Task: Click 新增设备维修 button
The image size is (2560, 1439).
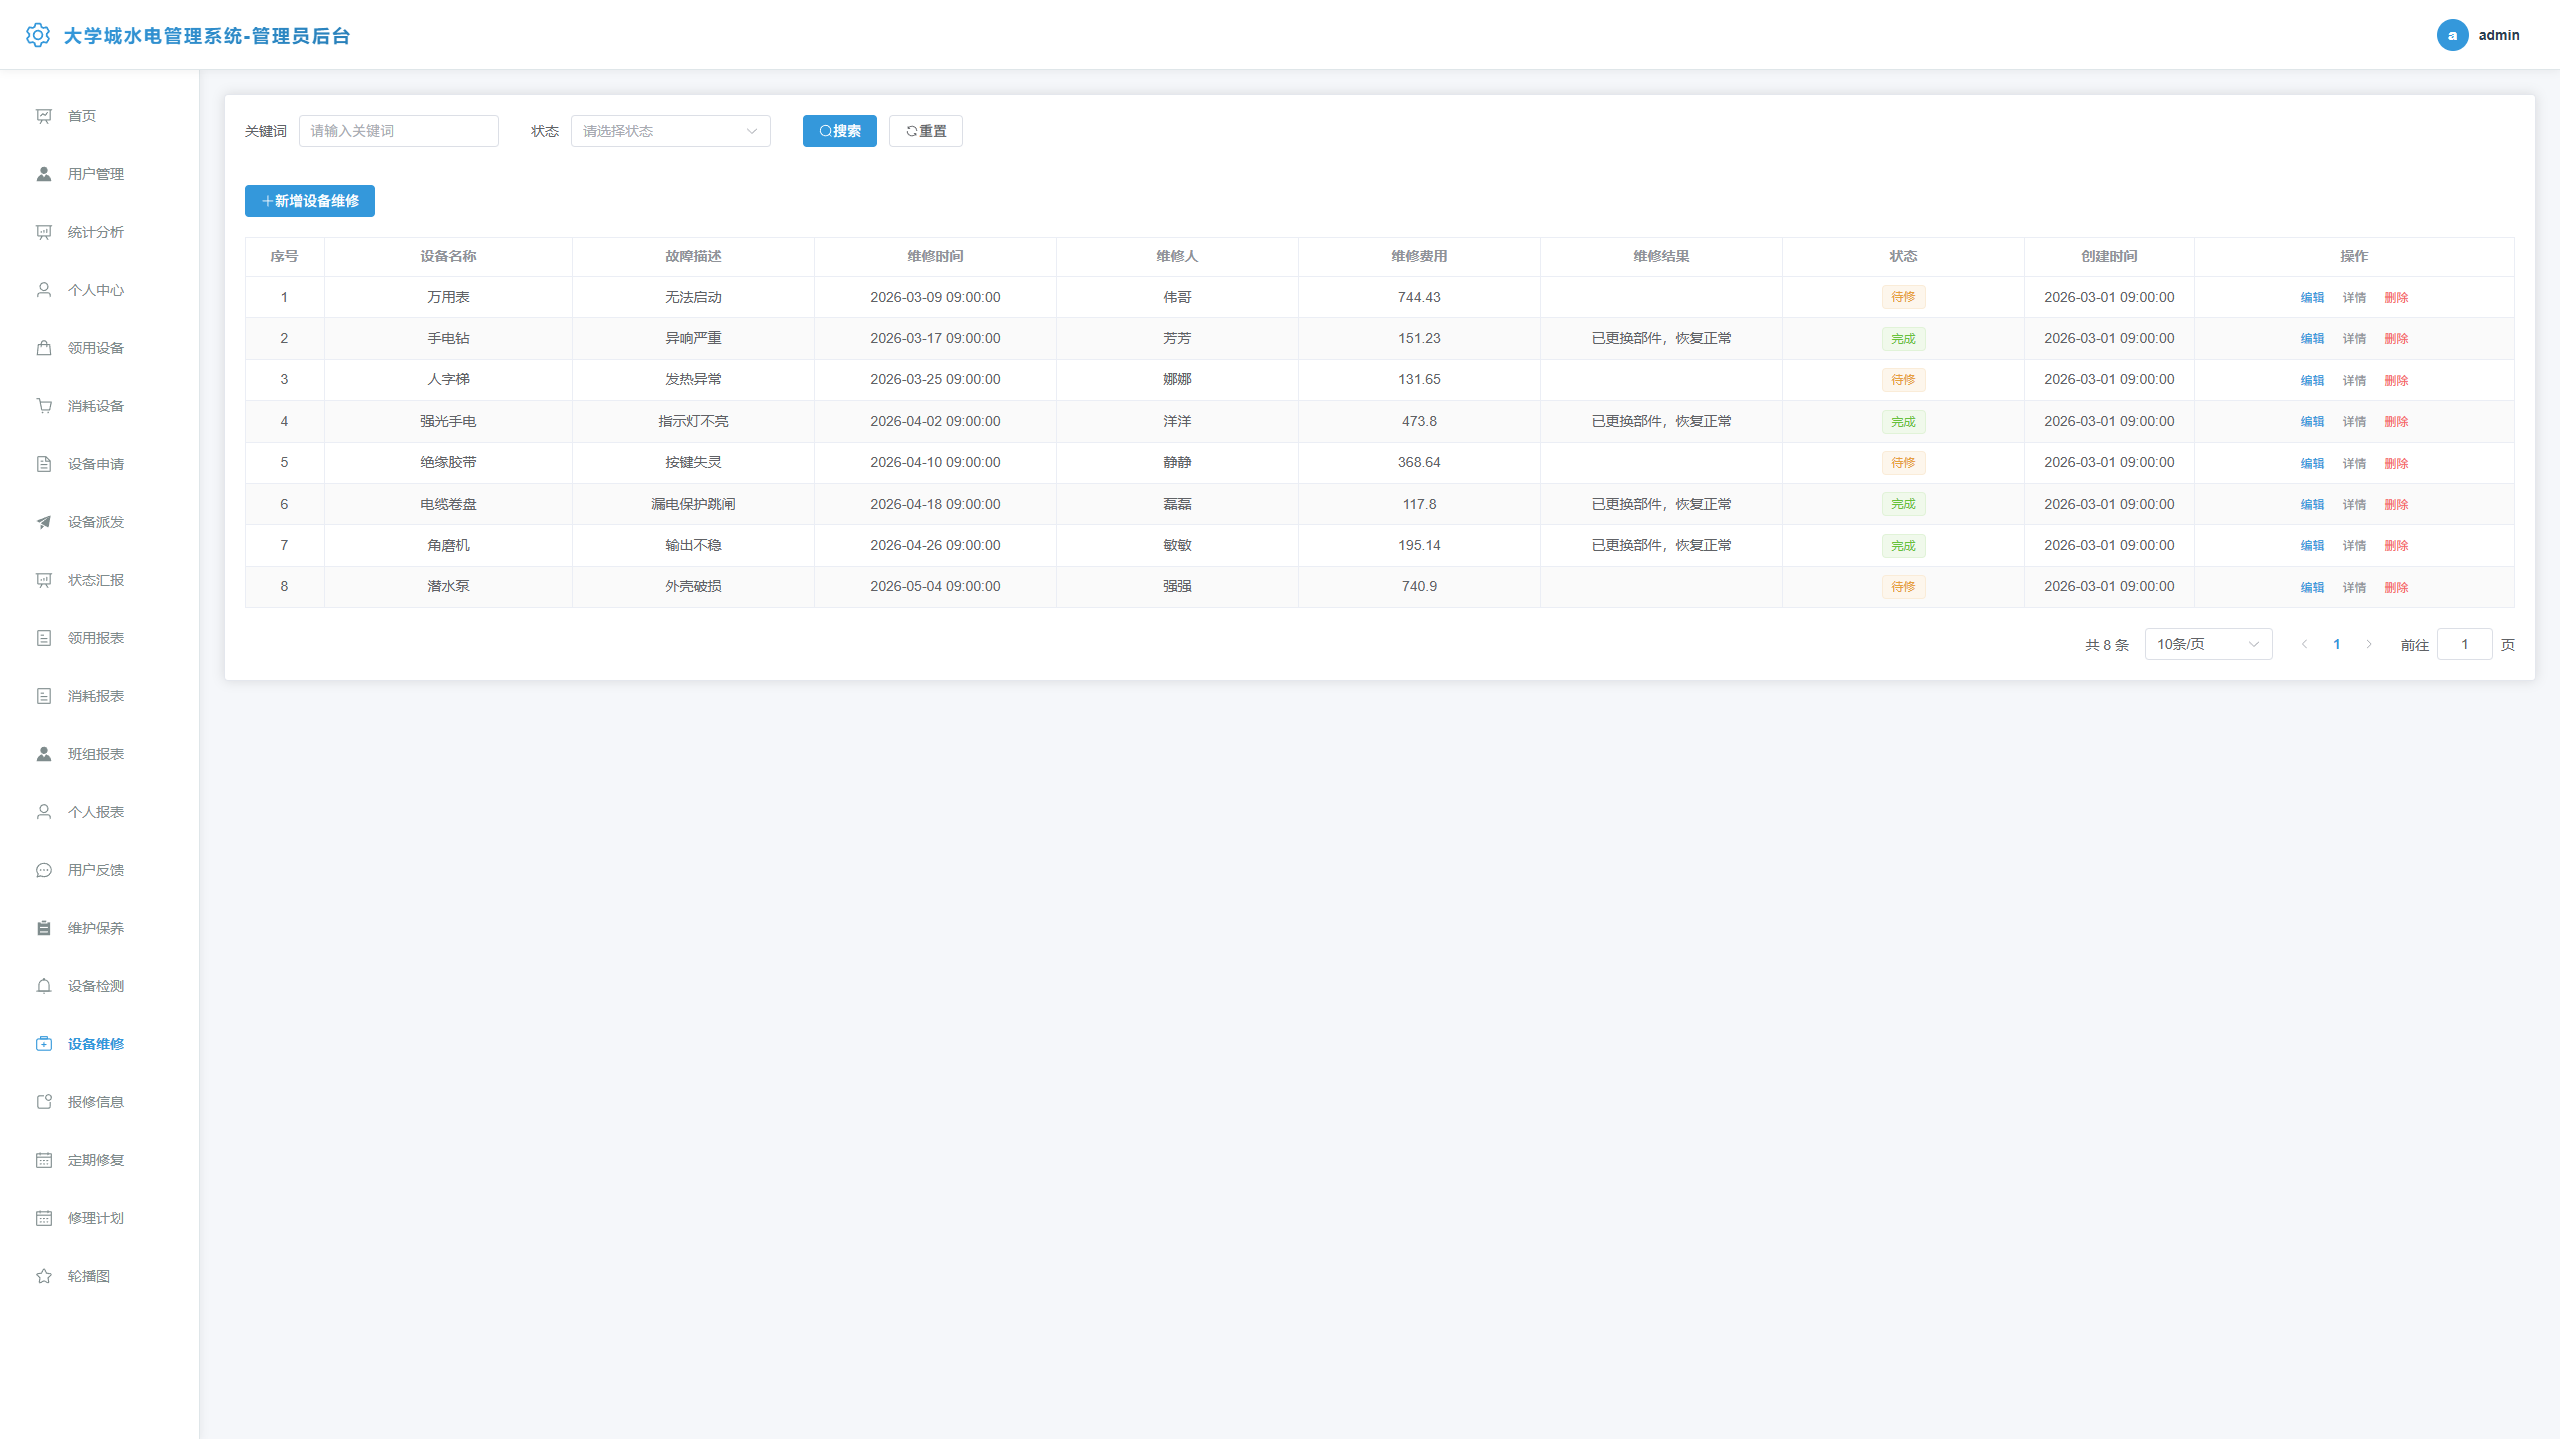Action: pyautogui.click(x=310, y=201)
